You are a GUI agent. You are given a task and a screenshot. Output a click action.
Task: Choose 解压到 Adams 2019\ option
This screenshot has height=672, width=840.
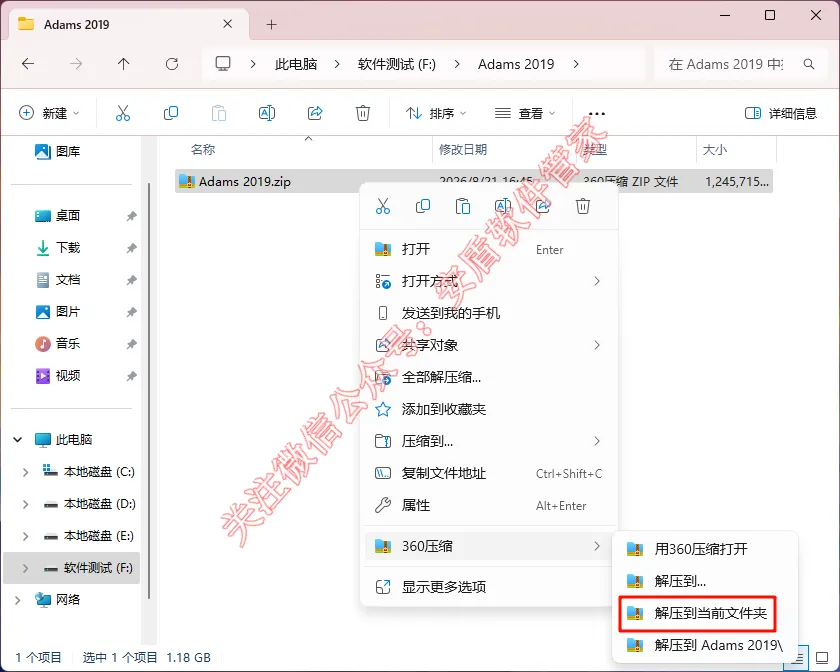[705, 645]
